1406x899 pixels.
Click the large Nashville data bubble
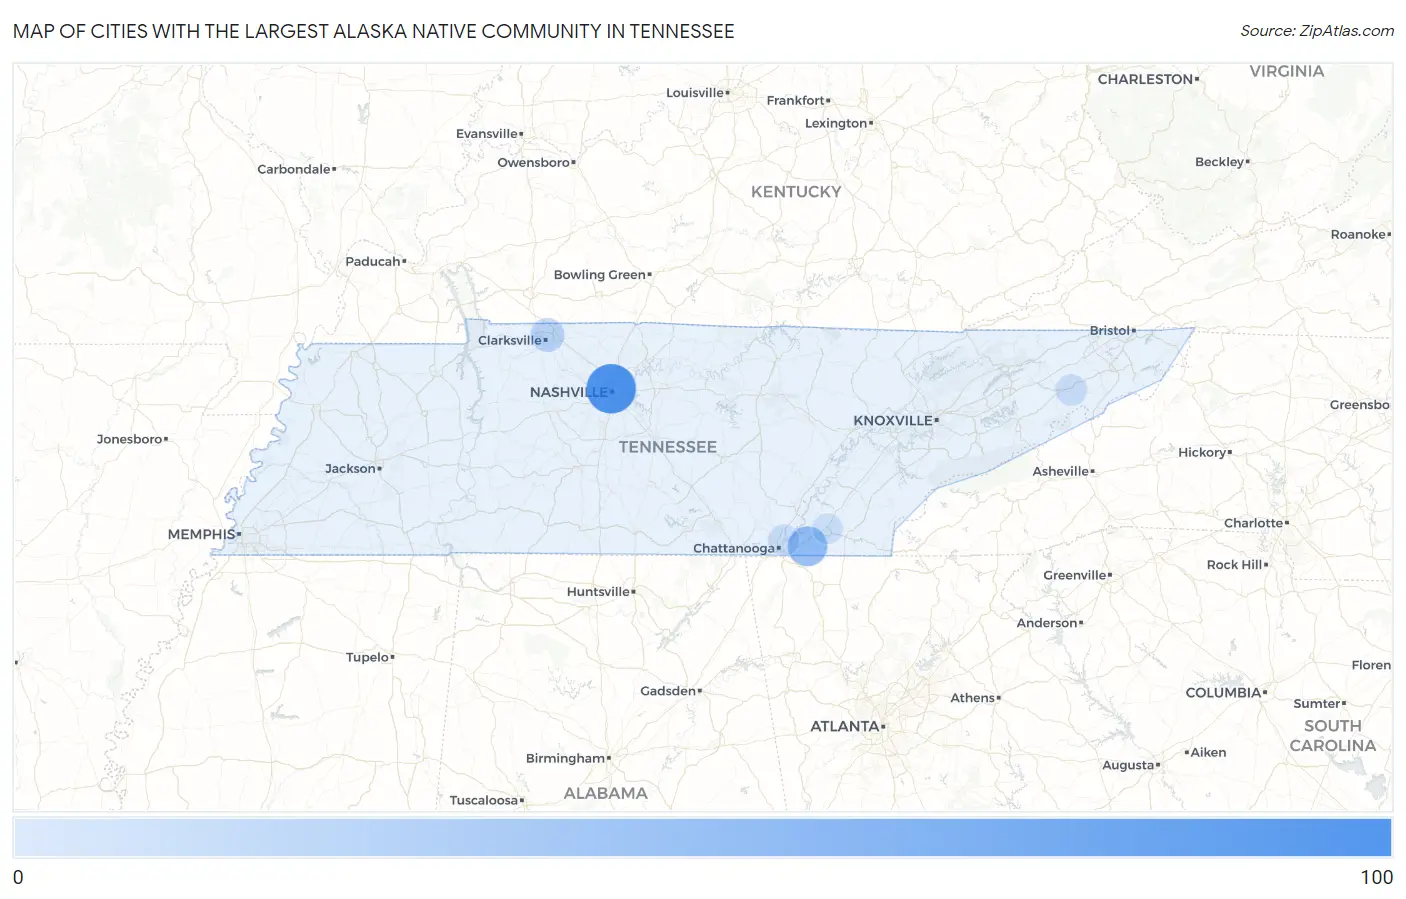[611, 389]
